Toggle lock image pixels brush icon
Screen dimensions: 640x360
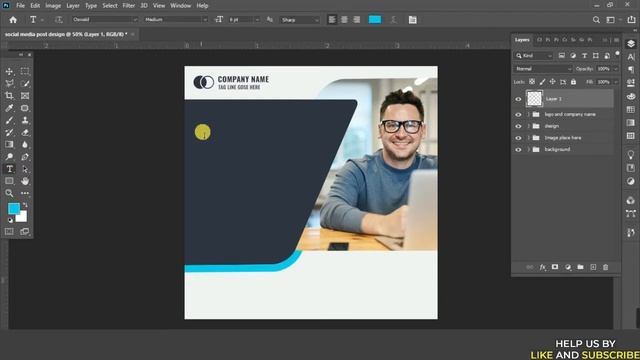tap(542, 82)
